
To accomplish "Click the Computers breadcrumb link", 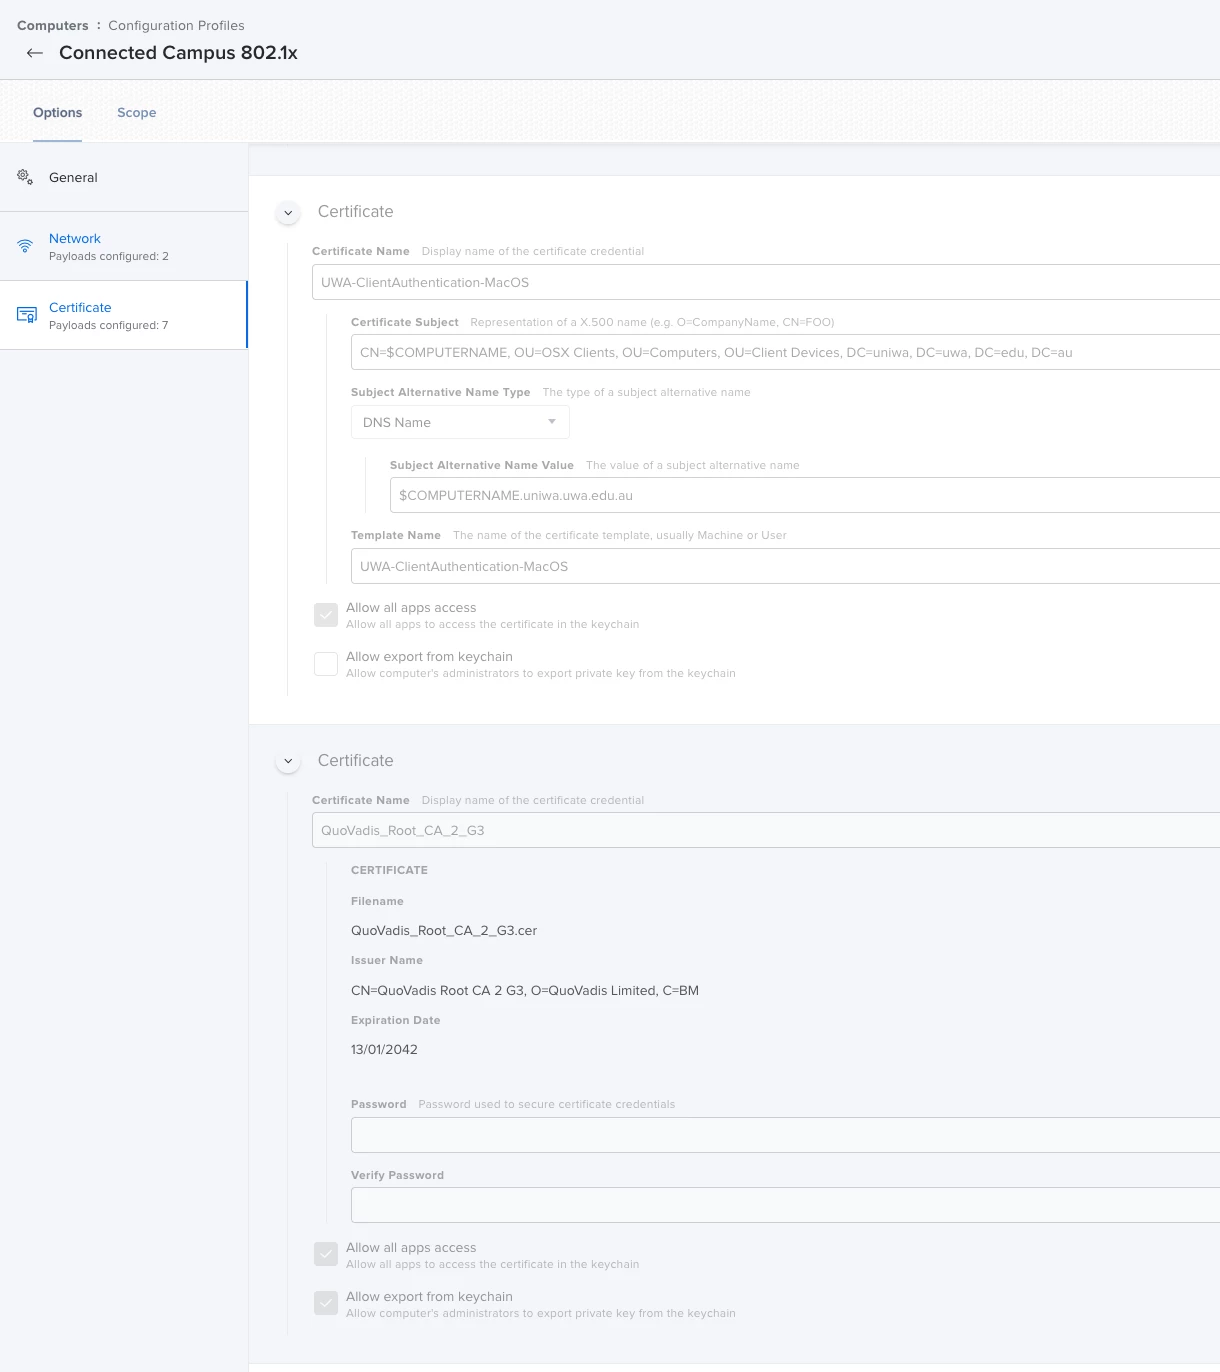I will click(53, 25).
